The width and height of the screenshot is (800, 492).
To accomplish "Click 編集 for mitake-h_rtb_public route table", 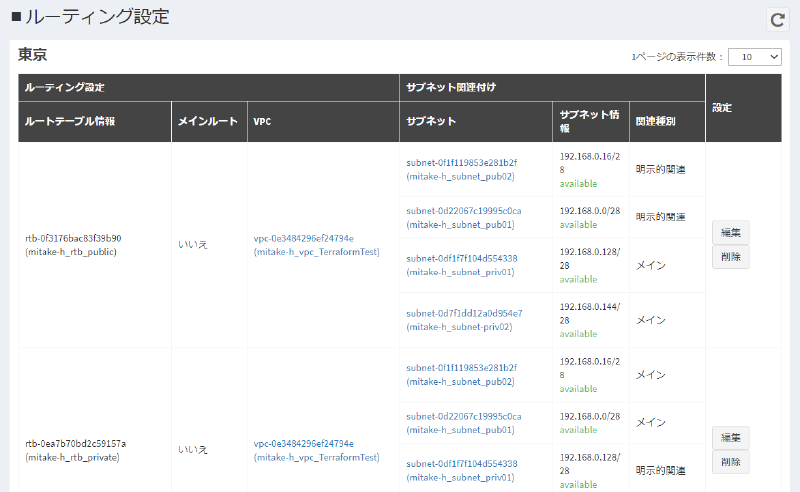I will click(730, 232).
